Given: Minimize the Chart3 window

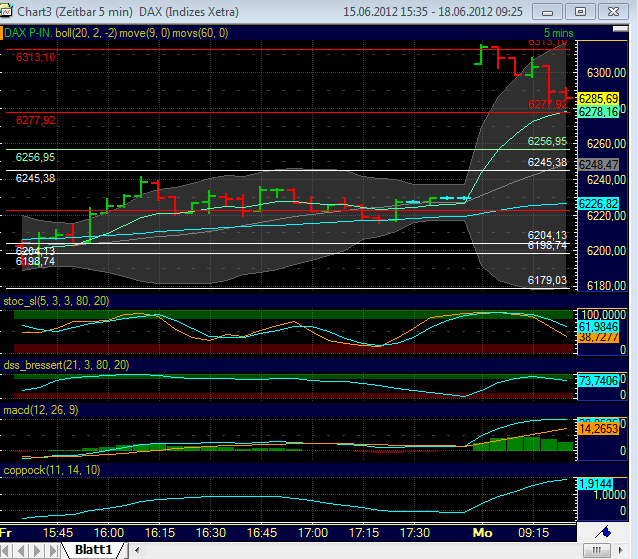Looking at the screenshot, I should (x=547, y=12).
